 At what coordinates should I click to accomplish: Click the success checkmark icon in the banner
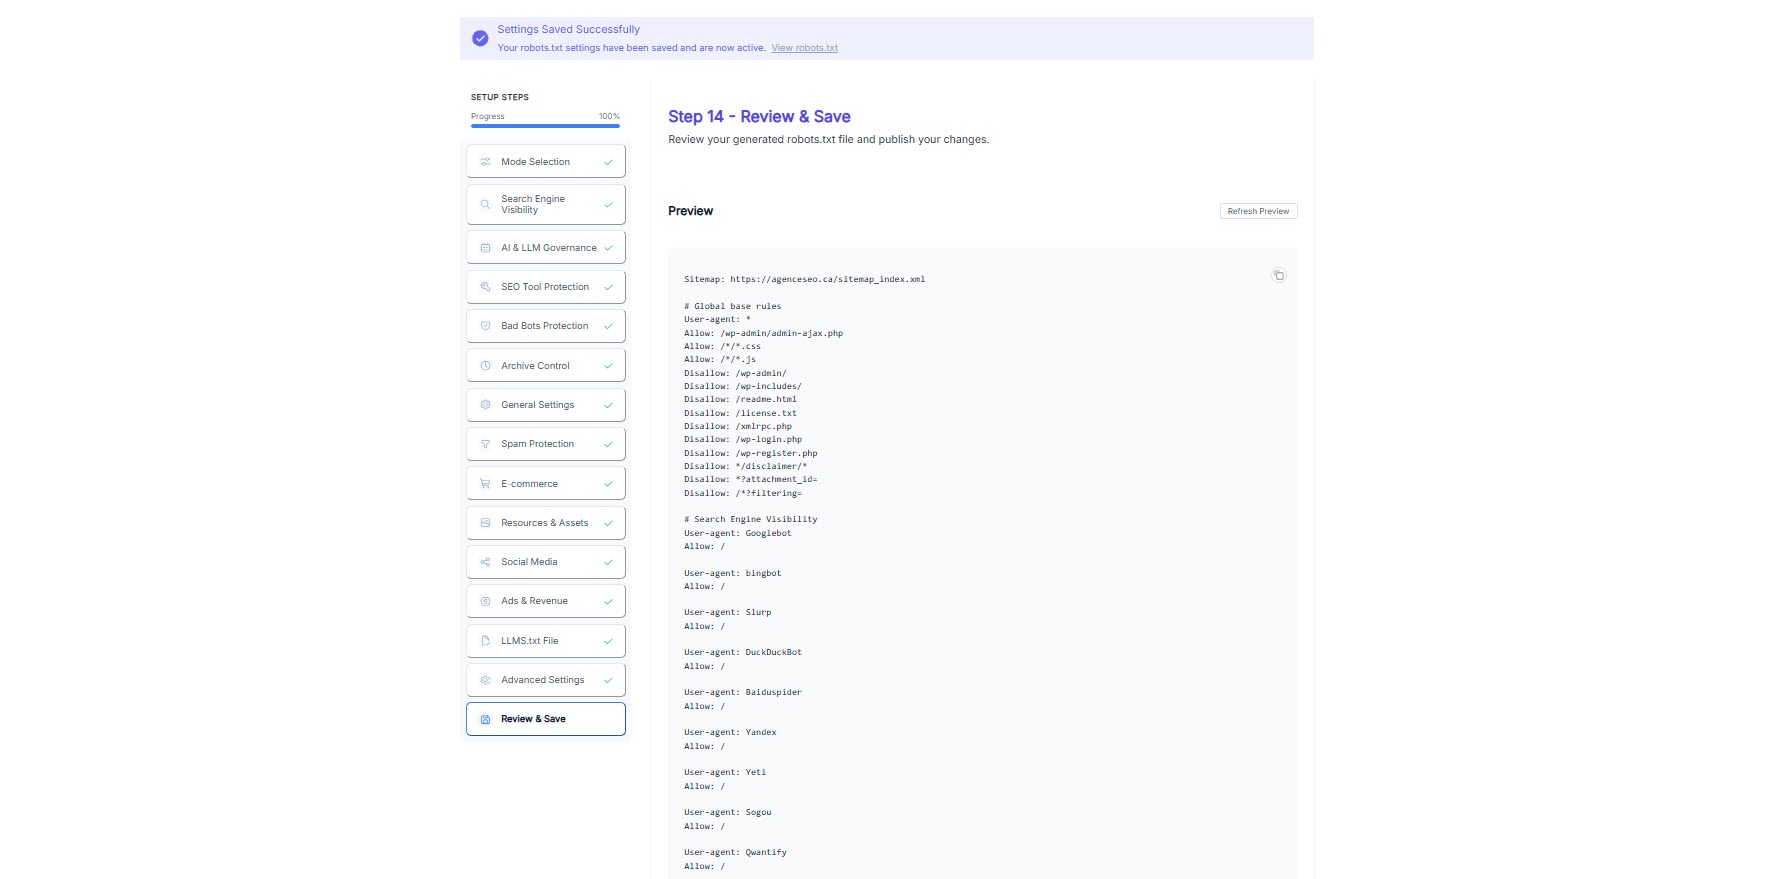pyautogui.click(x=480, y=38)
